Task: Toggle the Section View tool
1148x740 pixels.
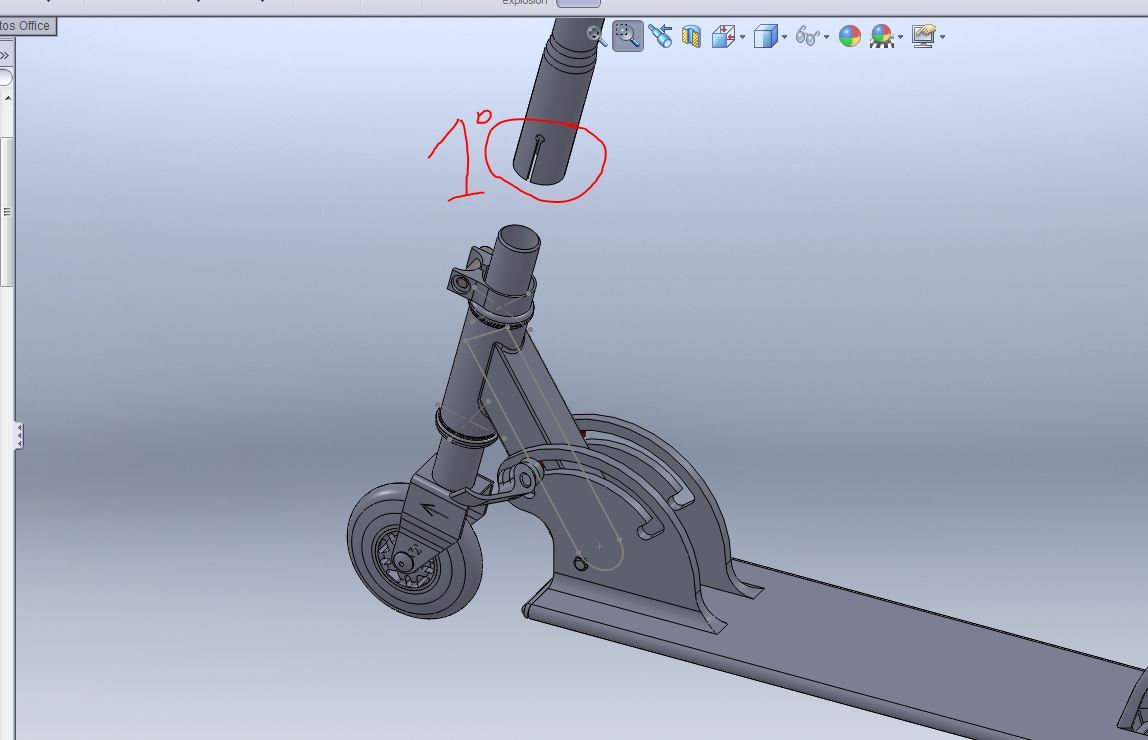Action: (691, 36)
